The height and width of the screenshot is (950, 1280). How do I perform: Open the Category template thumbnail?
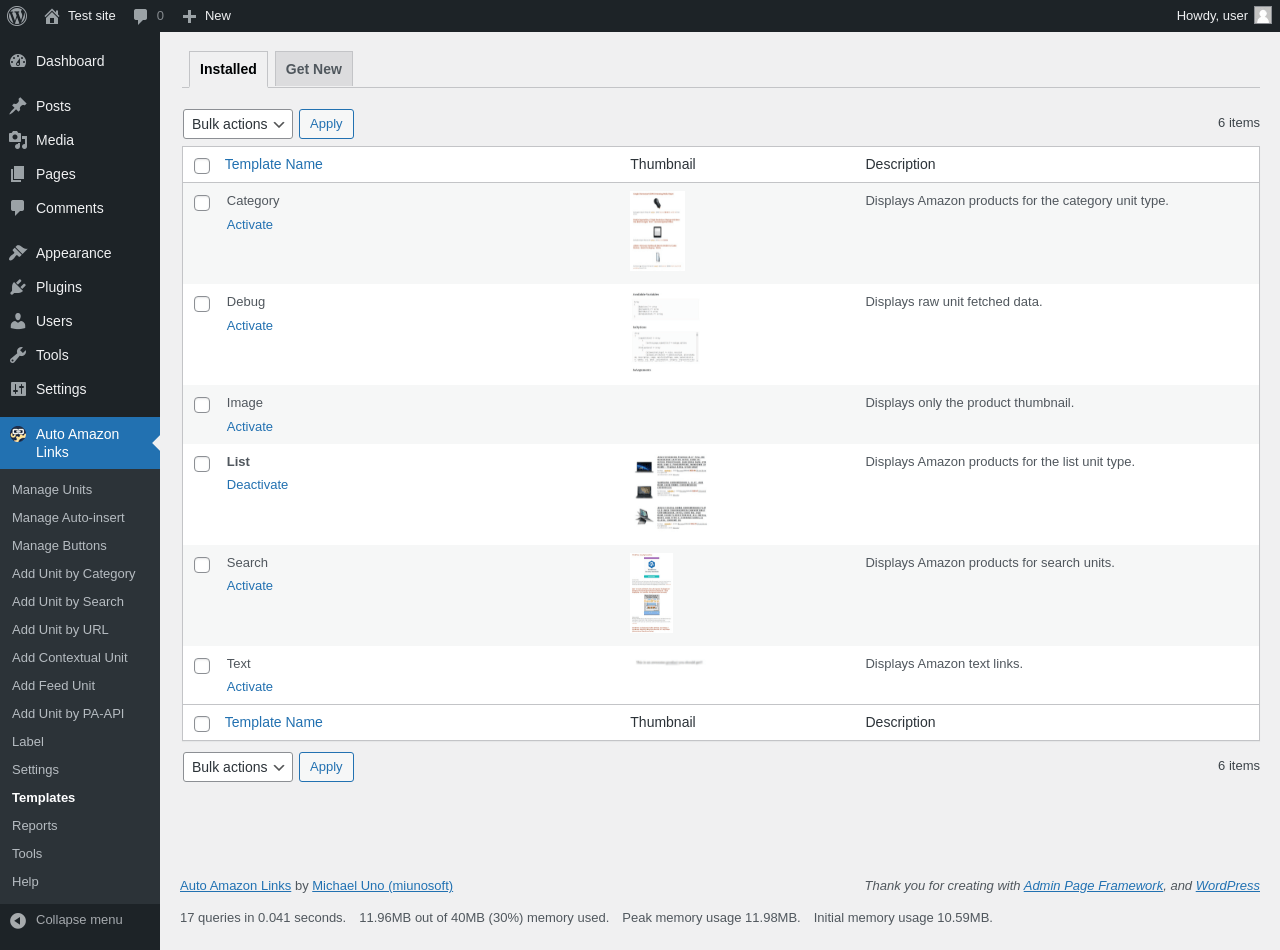pos(657,231)
